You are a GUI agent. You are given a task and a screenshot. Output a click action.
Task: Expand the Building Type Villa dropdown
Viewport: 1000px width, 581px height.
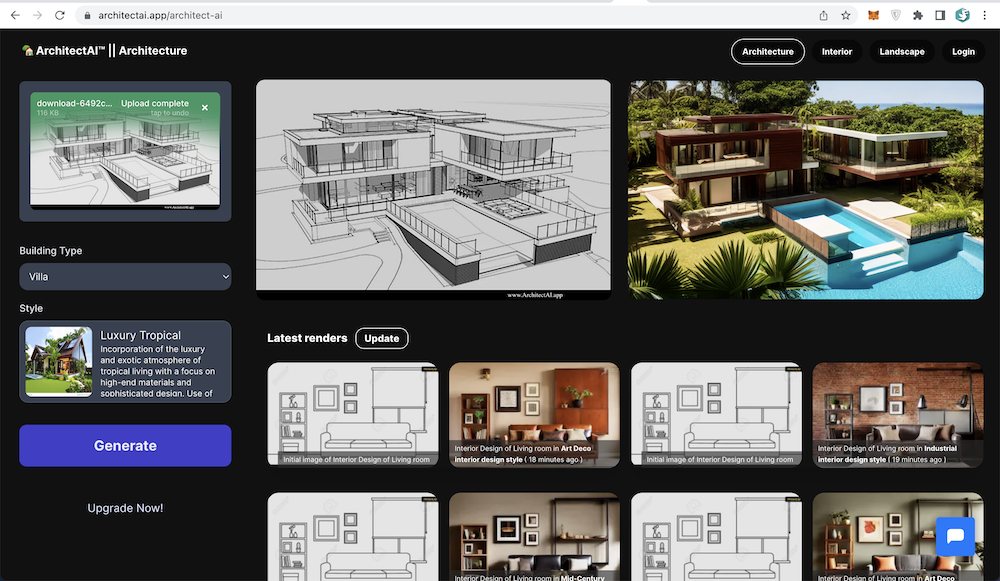tap(125, 277)
